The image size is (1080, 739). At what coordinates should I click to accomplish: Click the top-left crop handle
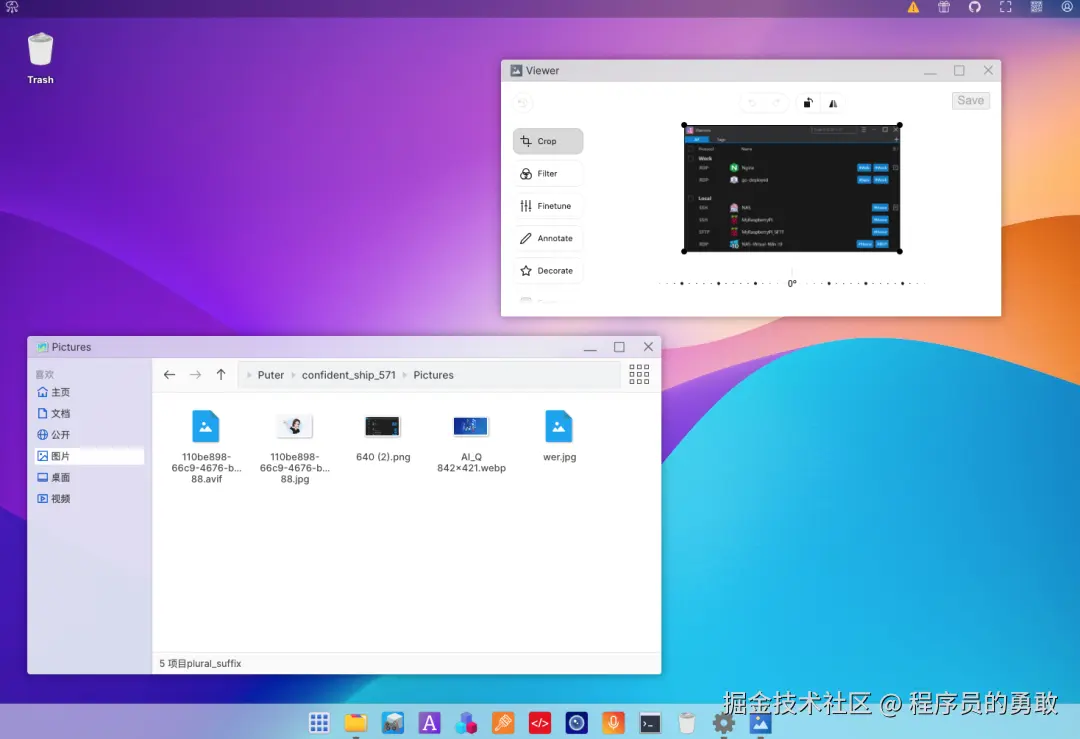click(x=684, y=125)
